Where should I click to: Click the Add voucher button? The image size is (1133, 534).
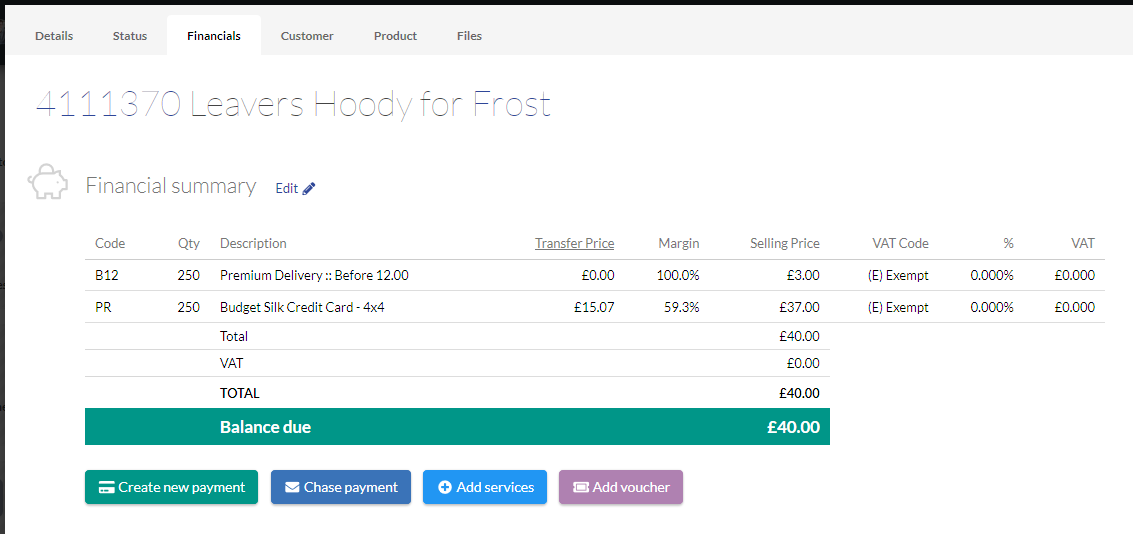(621, 487)
